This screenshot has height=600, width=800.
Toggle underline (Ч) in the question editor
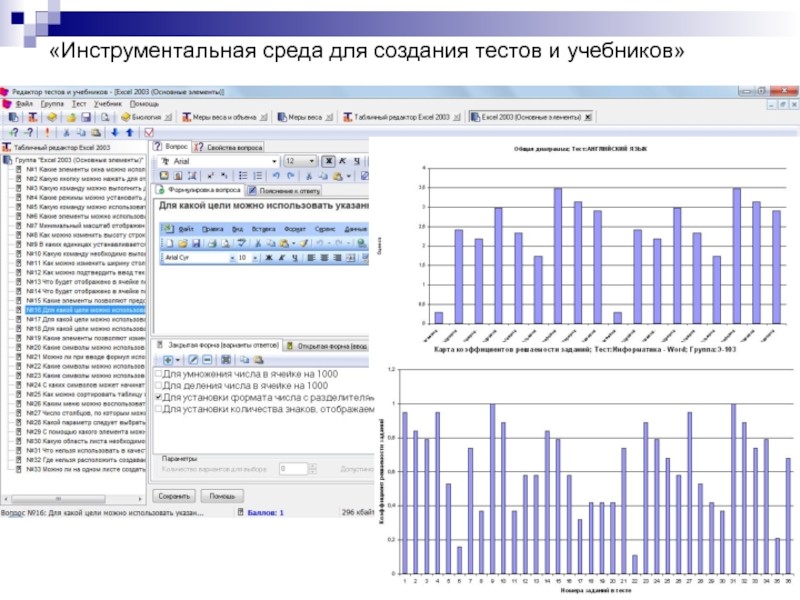pyautogui.click(x=357, y=161)
